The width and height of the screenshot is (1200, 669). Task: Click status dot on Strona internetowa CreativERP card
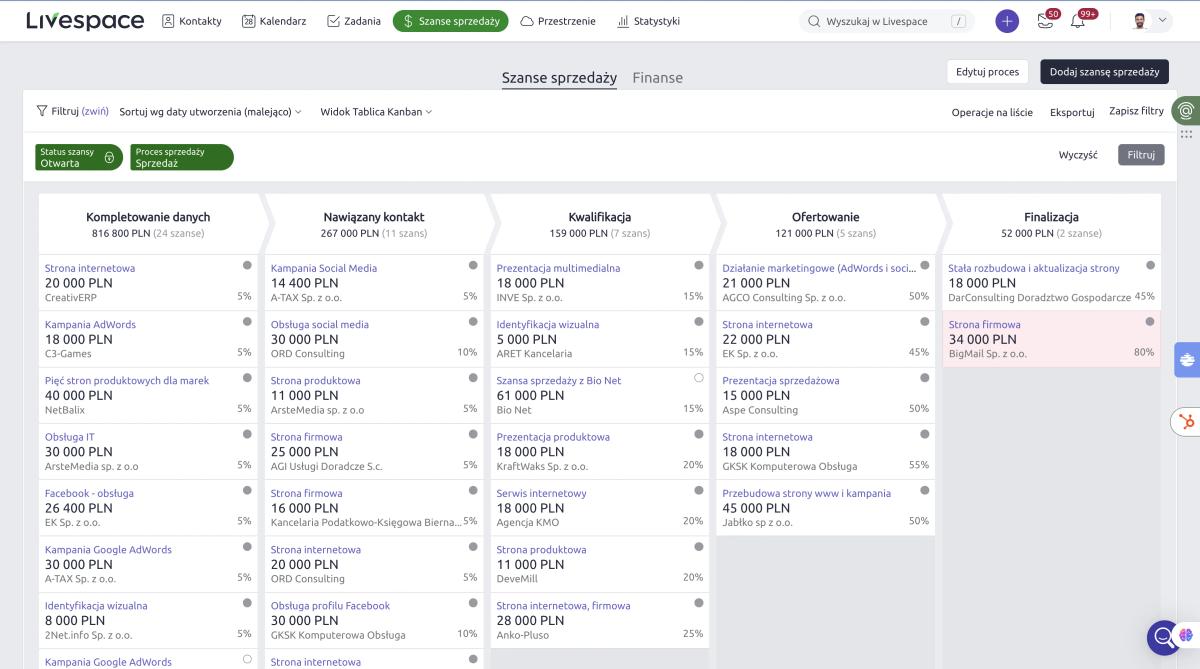(x=247, y=265)
